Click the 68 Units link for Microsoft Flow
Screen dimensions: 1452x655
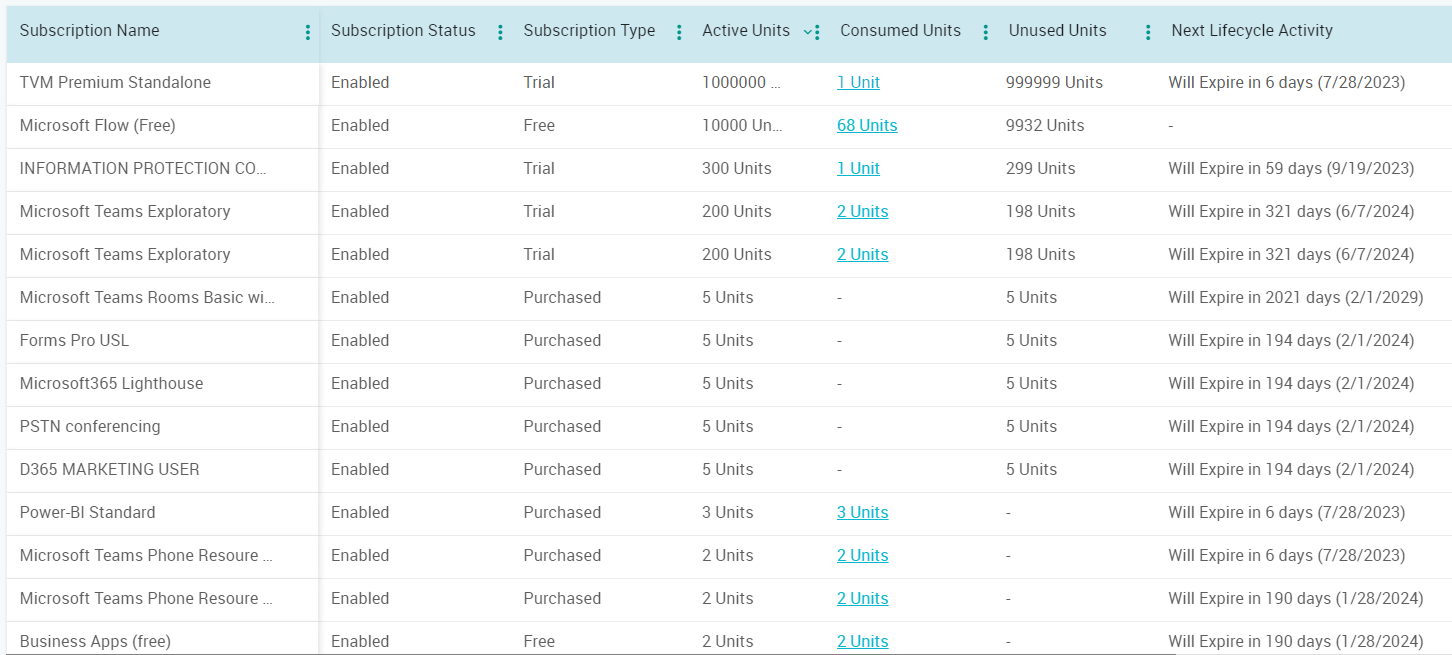point(867,125)
